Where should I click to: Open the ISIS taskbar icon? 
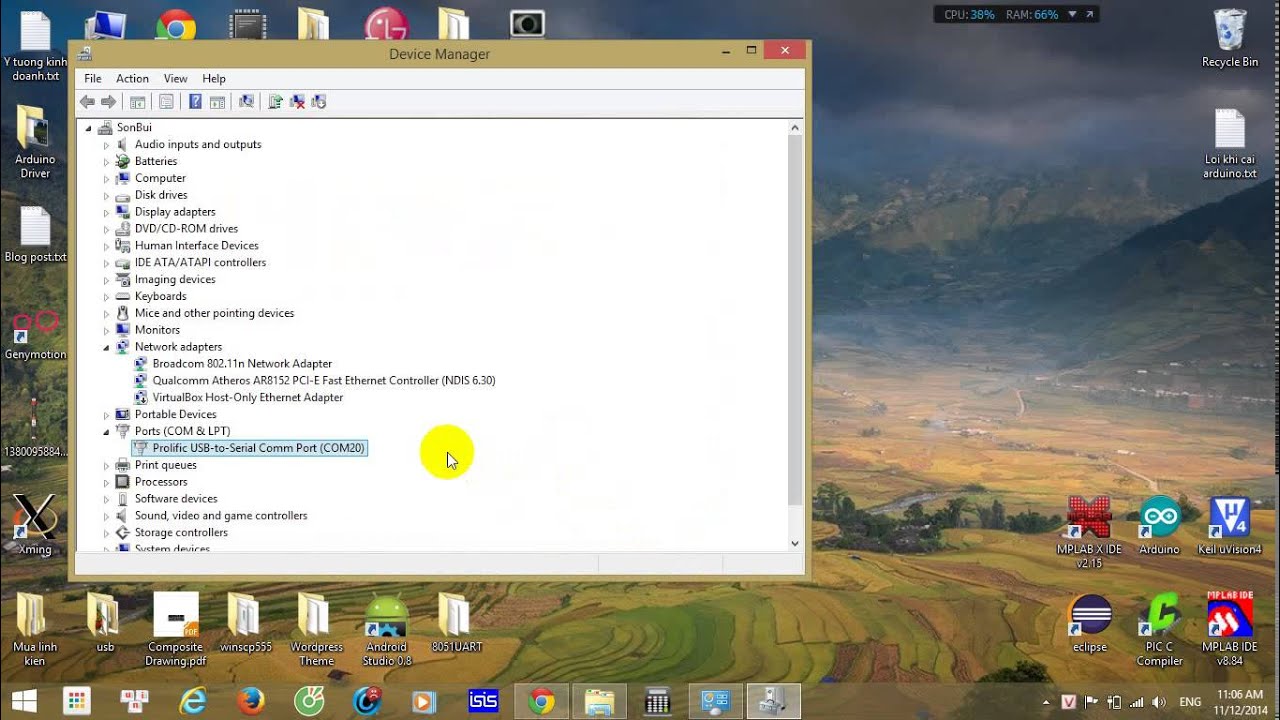point(483,702)
